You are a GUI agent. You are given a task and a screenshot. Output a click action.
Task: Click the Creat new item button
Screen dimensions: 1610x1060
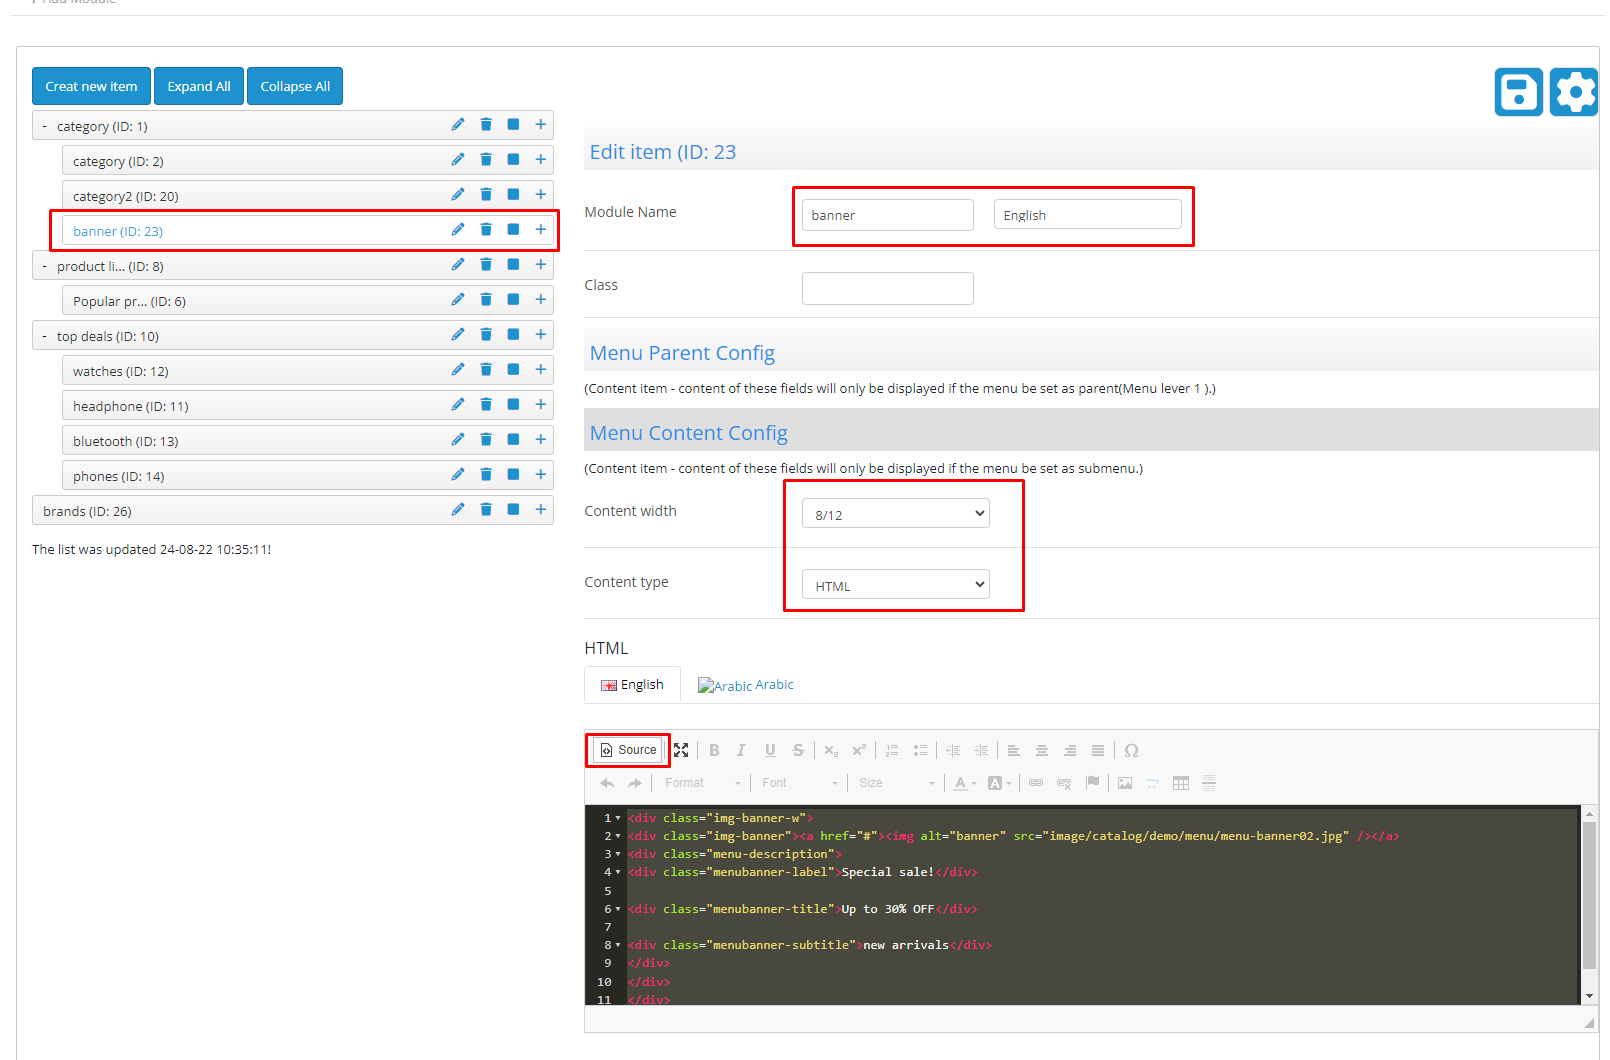(91, 86)
